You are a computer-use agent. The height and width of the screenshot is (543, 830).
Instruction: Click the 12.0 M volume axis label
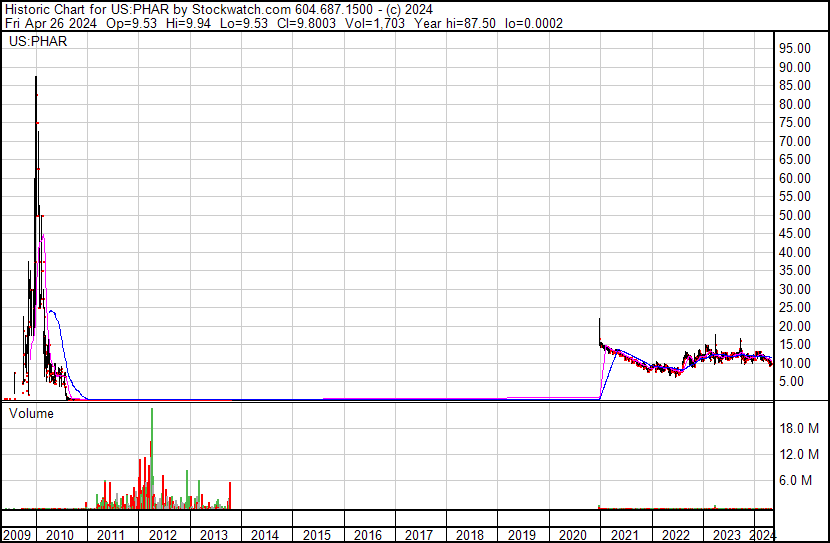800,454
